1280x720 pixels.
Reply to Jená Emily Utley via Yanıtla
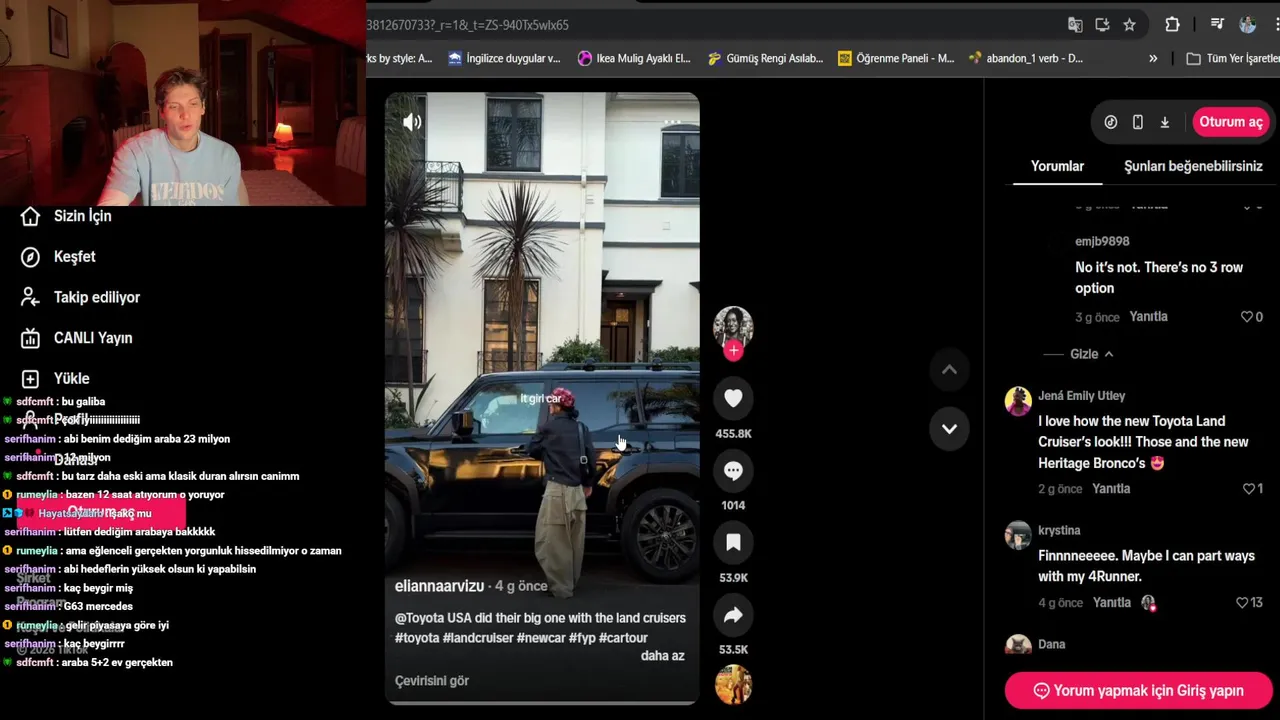[x=1111, y=489]
